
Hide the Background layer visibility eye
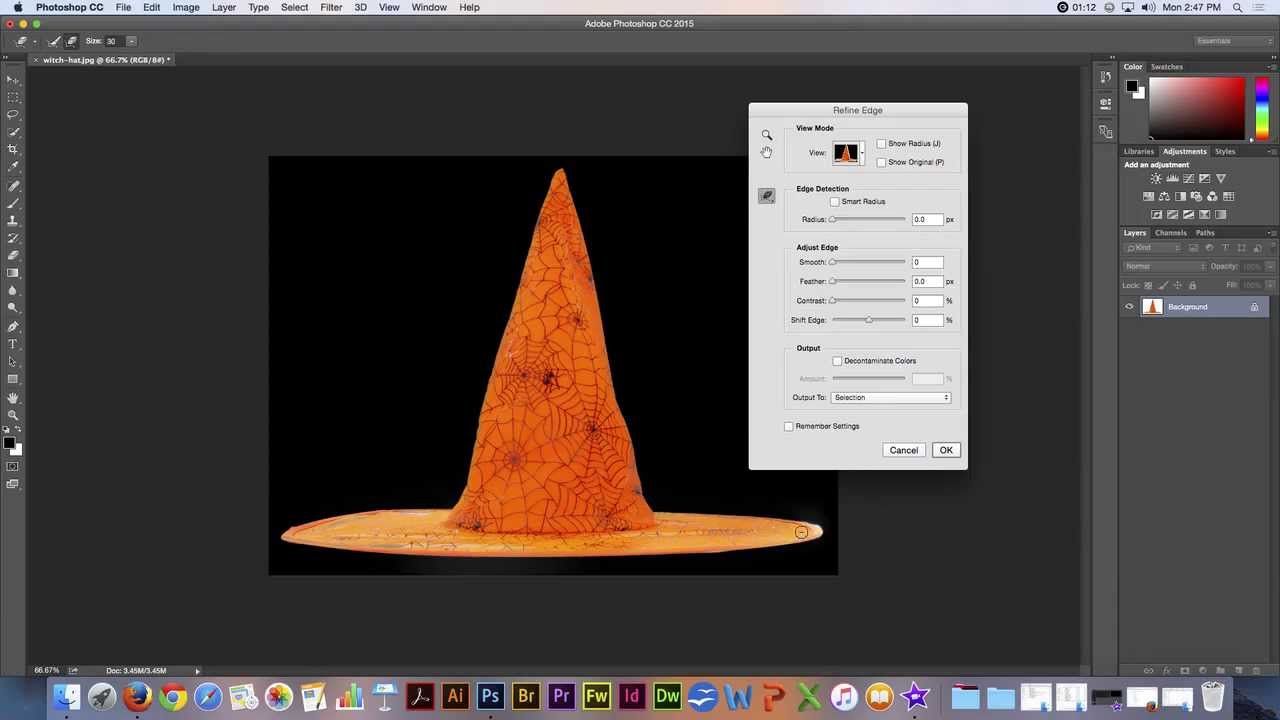1129,307
